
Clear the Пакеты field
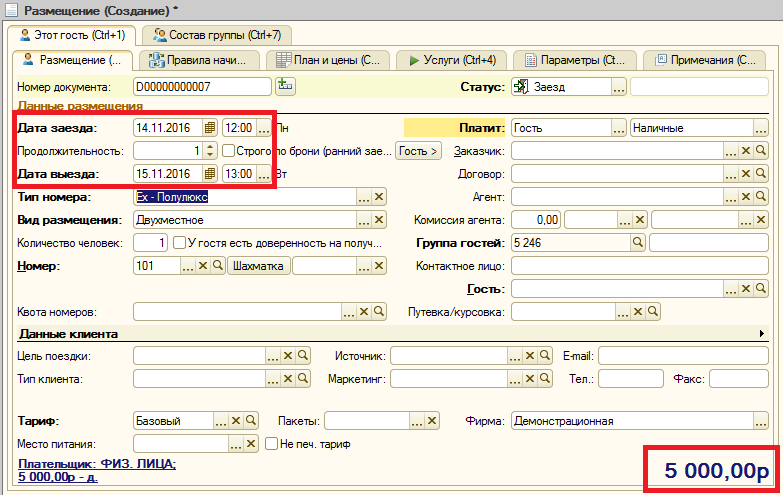pyautogui.click(x=432, y=421)
